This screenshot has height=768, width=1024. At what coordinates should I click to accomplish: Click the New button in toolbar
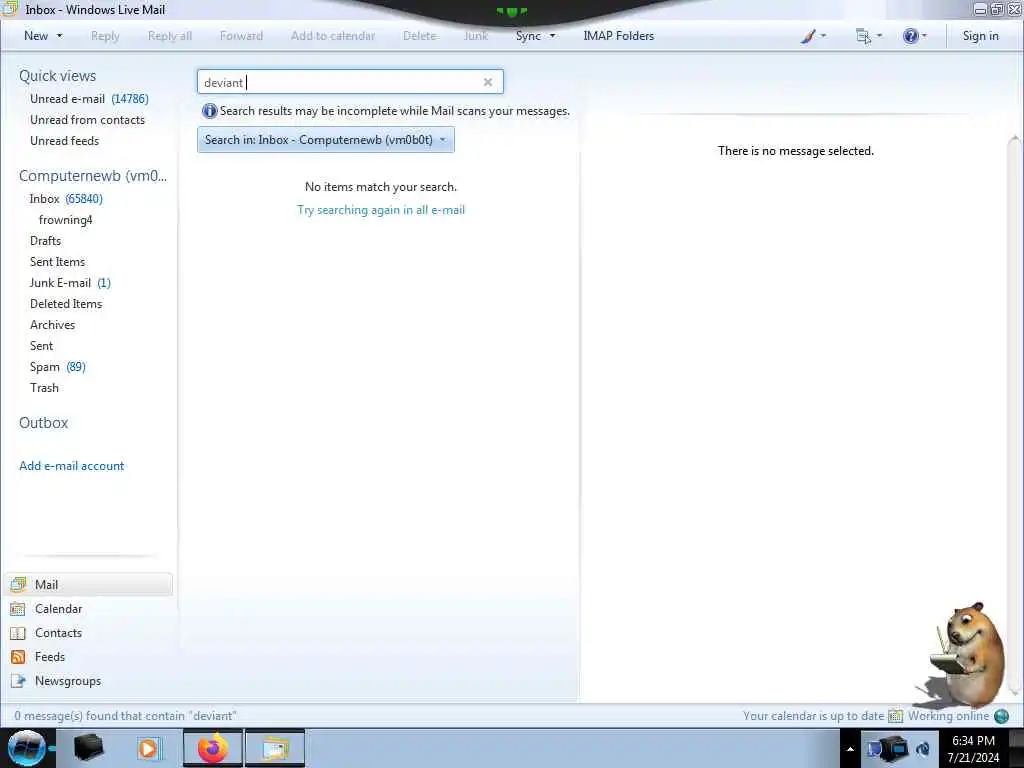[x=36, y=36]
